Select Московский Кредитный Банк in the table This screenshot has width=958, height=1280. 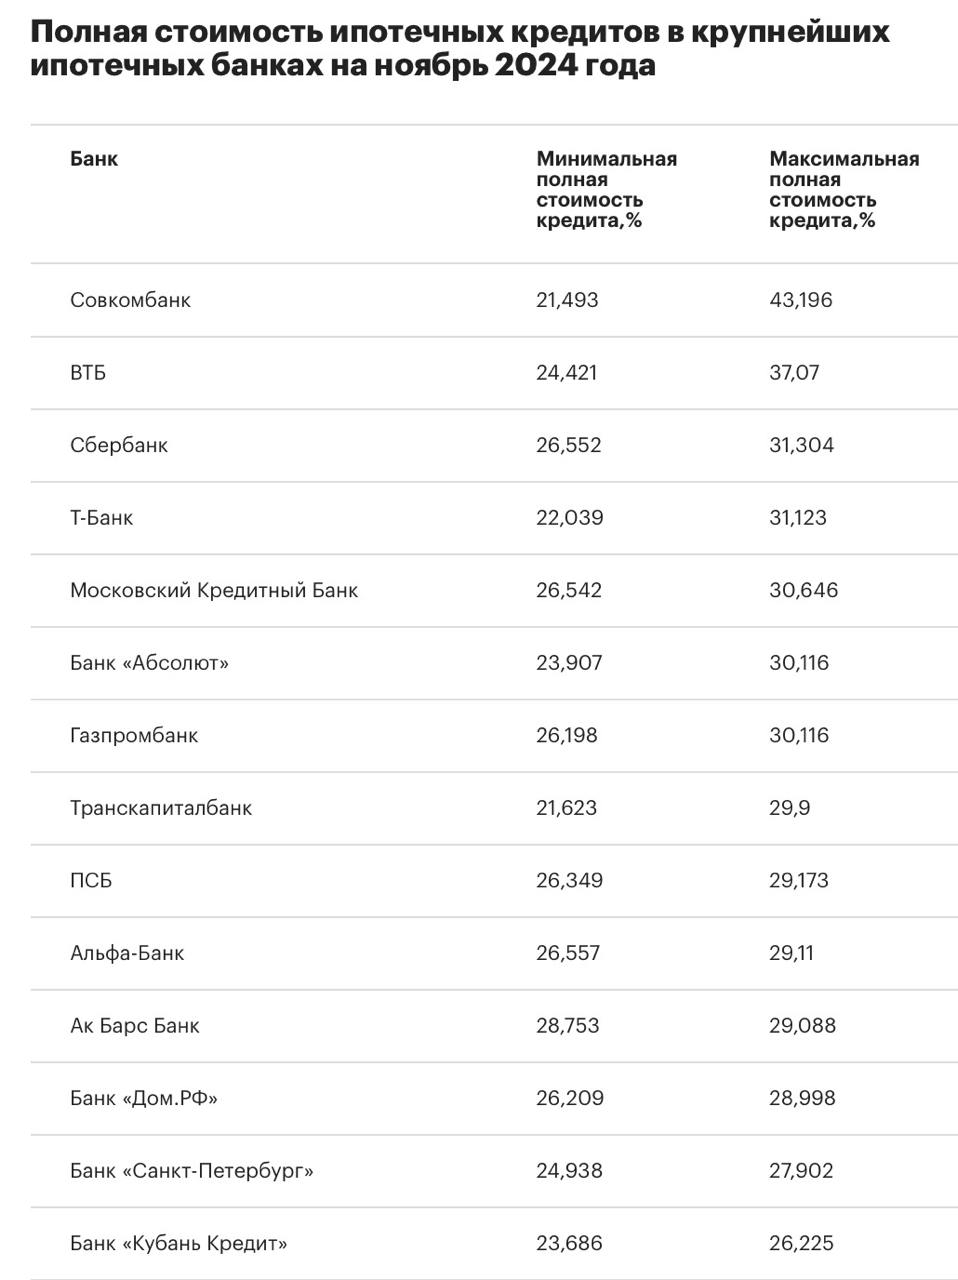(214, 590)
